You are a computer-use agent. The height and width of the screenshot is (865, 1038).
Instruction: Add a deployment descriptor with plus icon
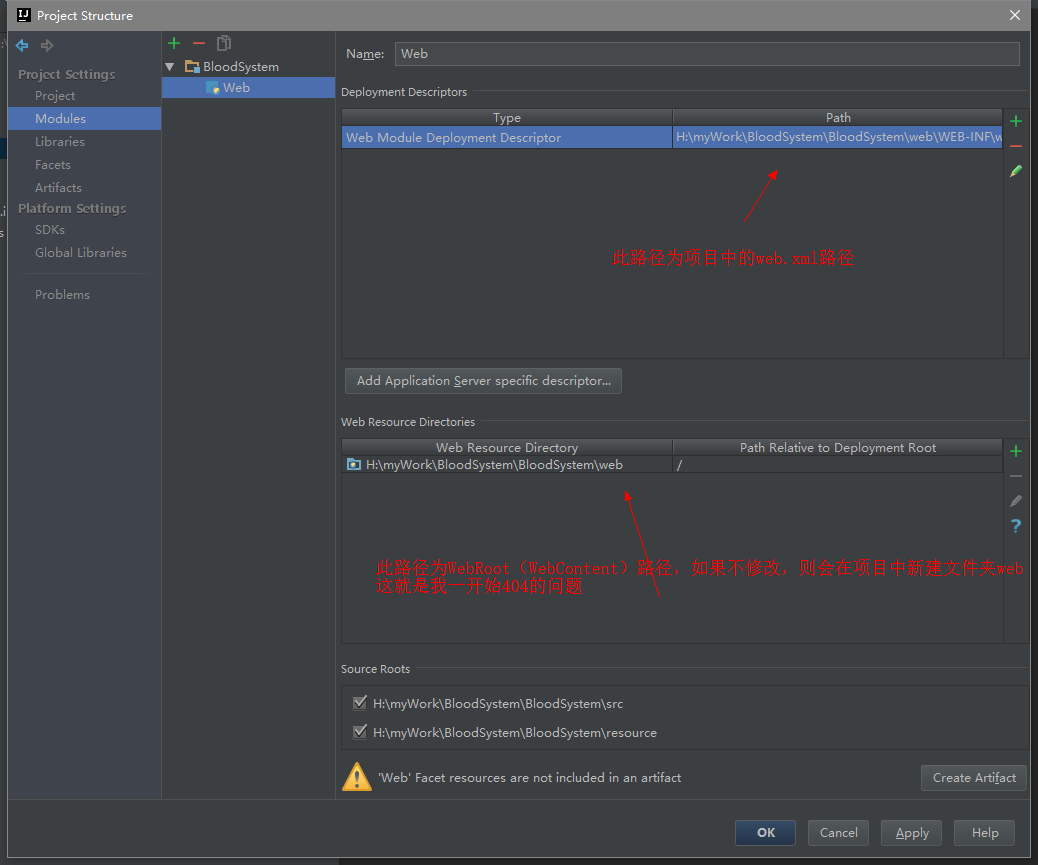[1016, 121]
